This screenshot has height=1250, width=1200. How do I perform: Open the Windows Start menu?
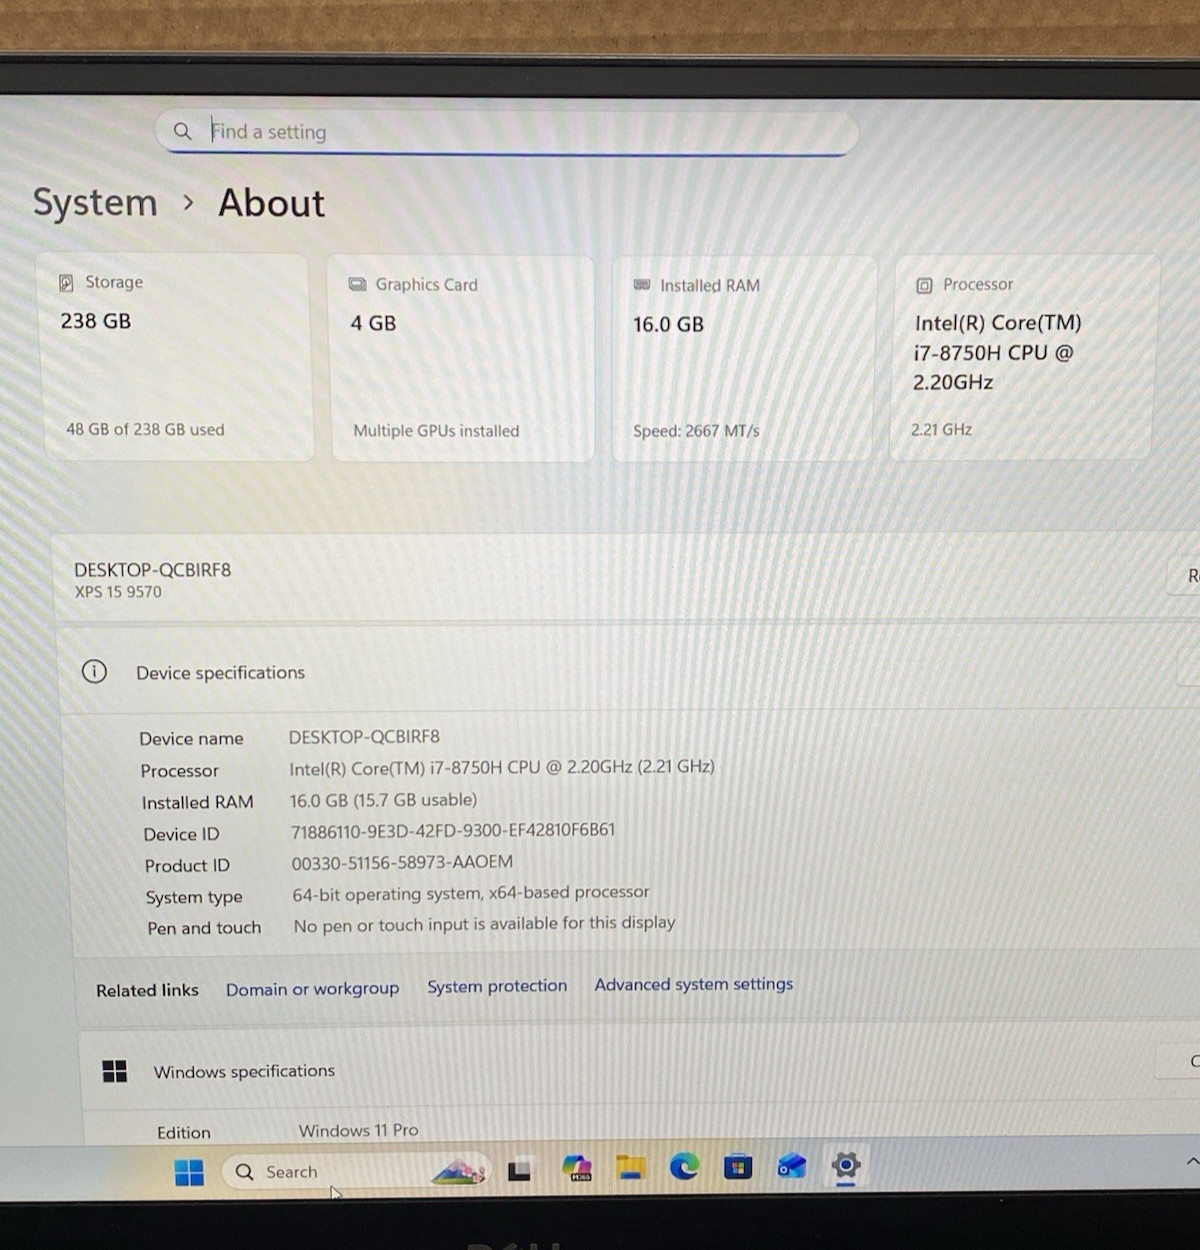point(189,1172)
